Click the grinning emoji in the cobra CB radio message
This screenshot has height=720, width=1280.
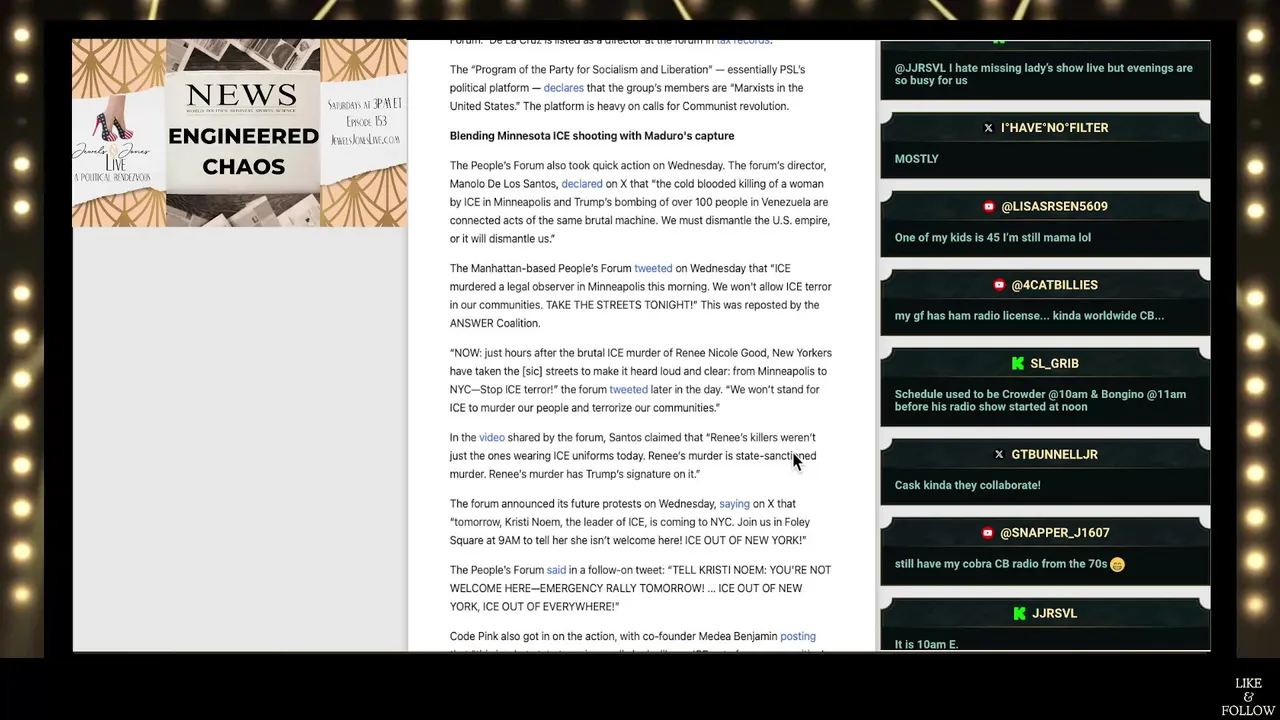click(x=1117, y=565)
